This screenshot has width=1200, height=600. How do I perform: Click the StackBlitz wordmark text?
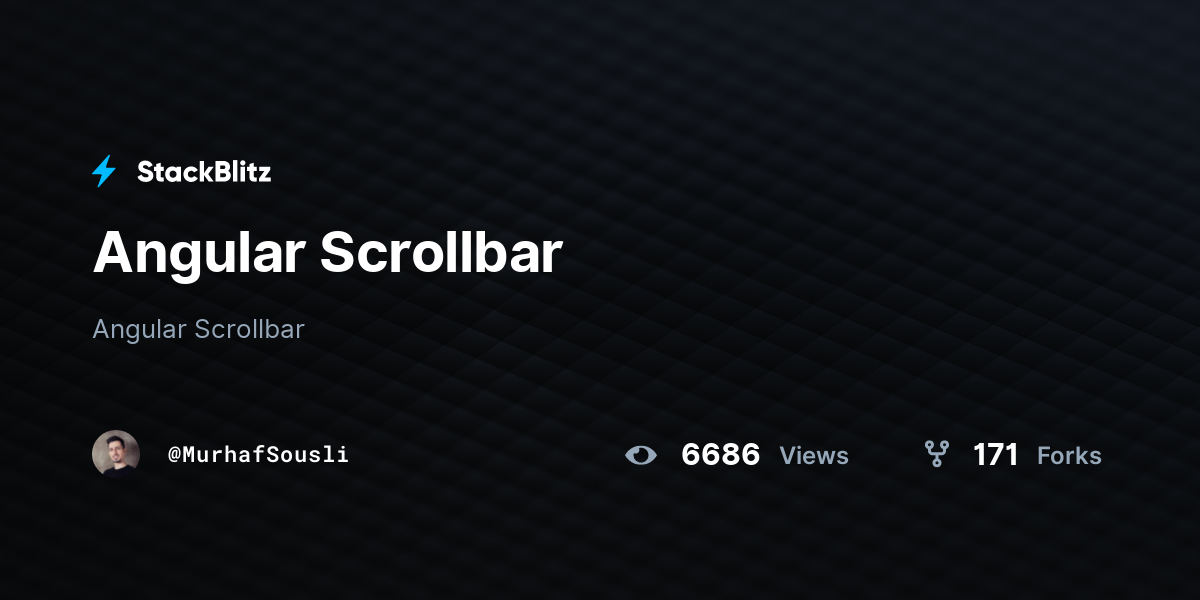[x=204, y=172]
